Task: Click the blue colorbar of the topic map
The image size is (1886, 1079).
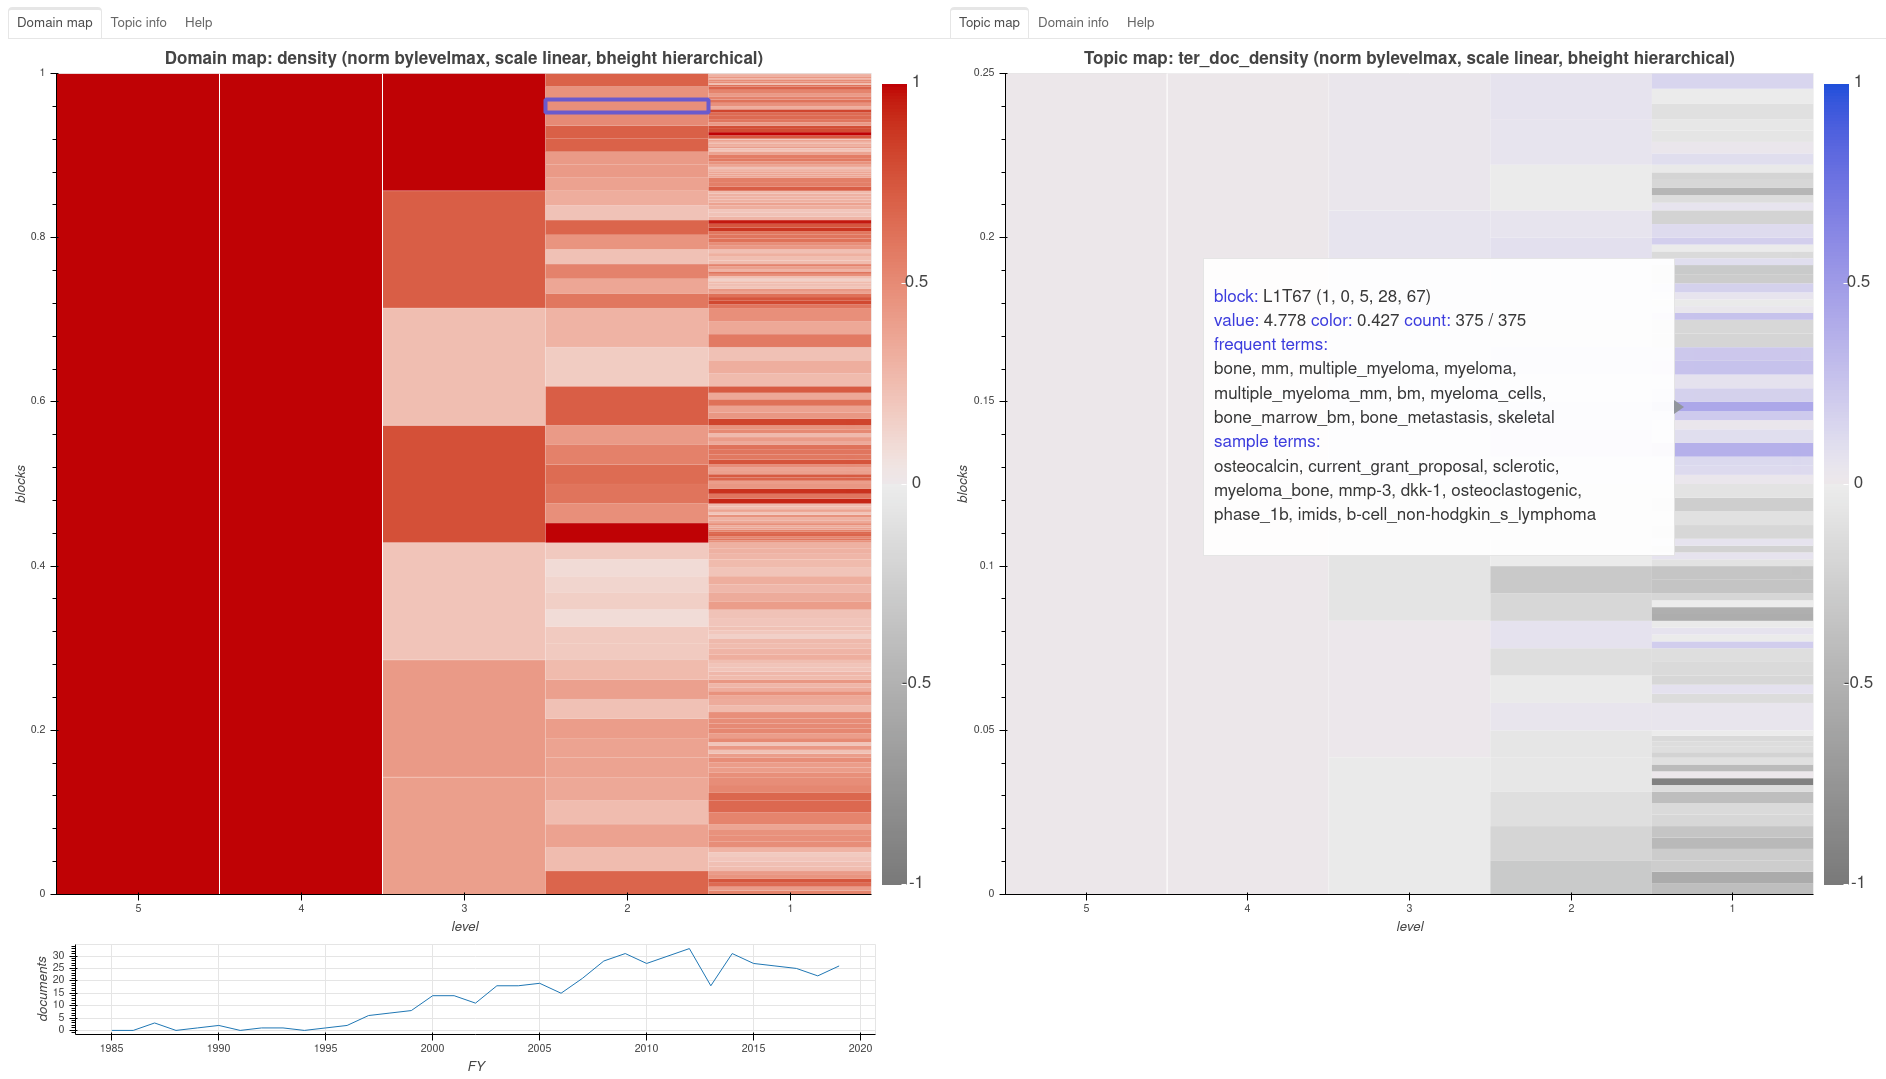Action: point(1838,200)
